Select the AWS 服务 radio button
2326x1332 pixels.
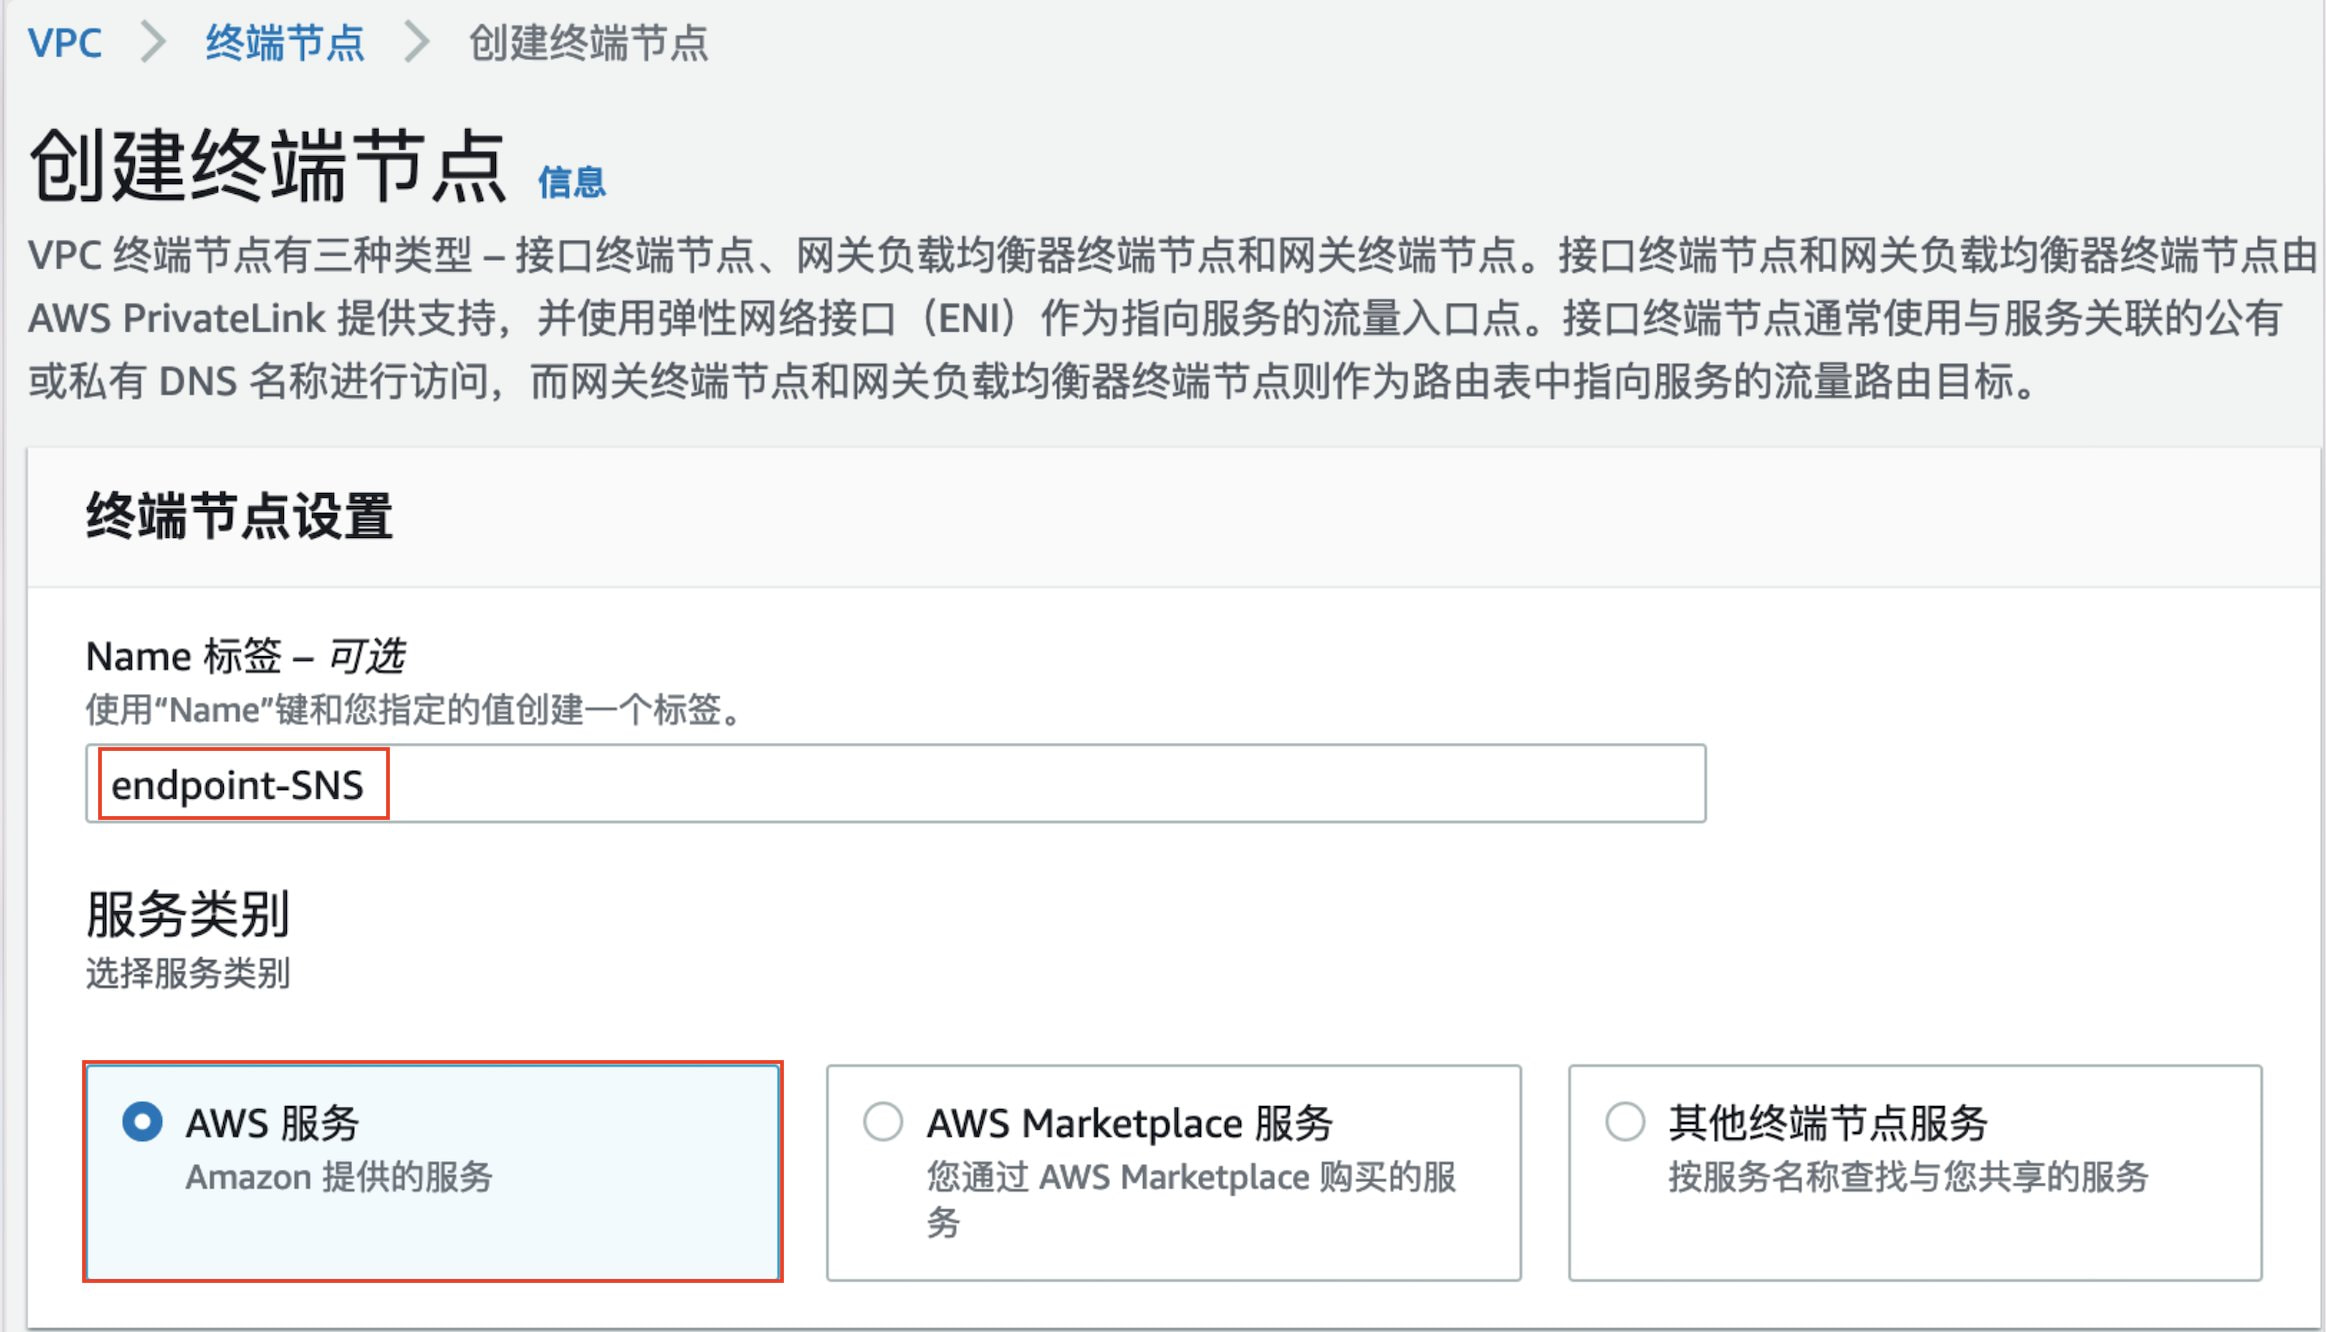142,1122
